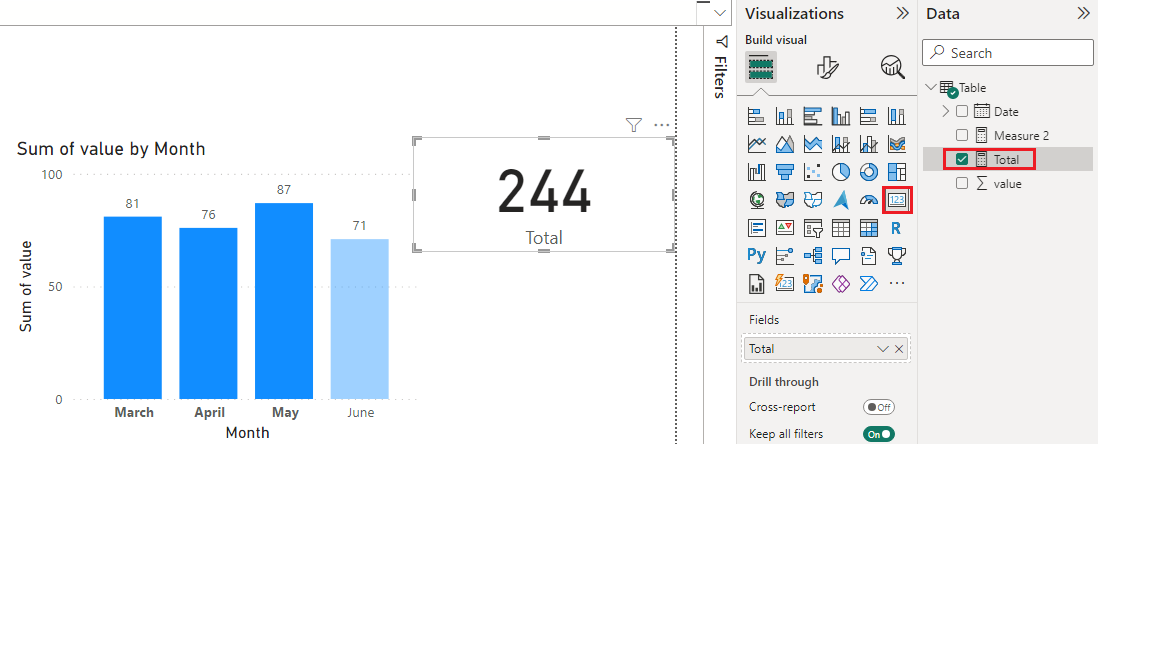The image size is (1152, 648).
Task: Collapse the Data pane
Action: pos(1084,13)
